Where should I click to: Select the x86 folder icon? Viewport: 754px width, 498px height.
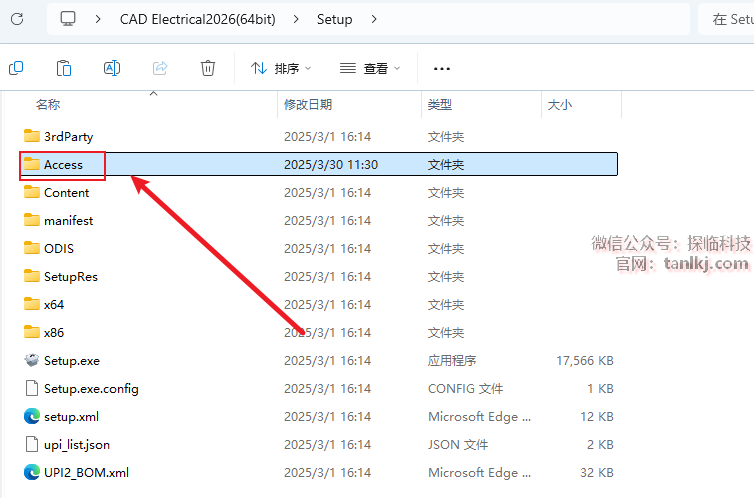(32, 332)
